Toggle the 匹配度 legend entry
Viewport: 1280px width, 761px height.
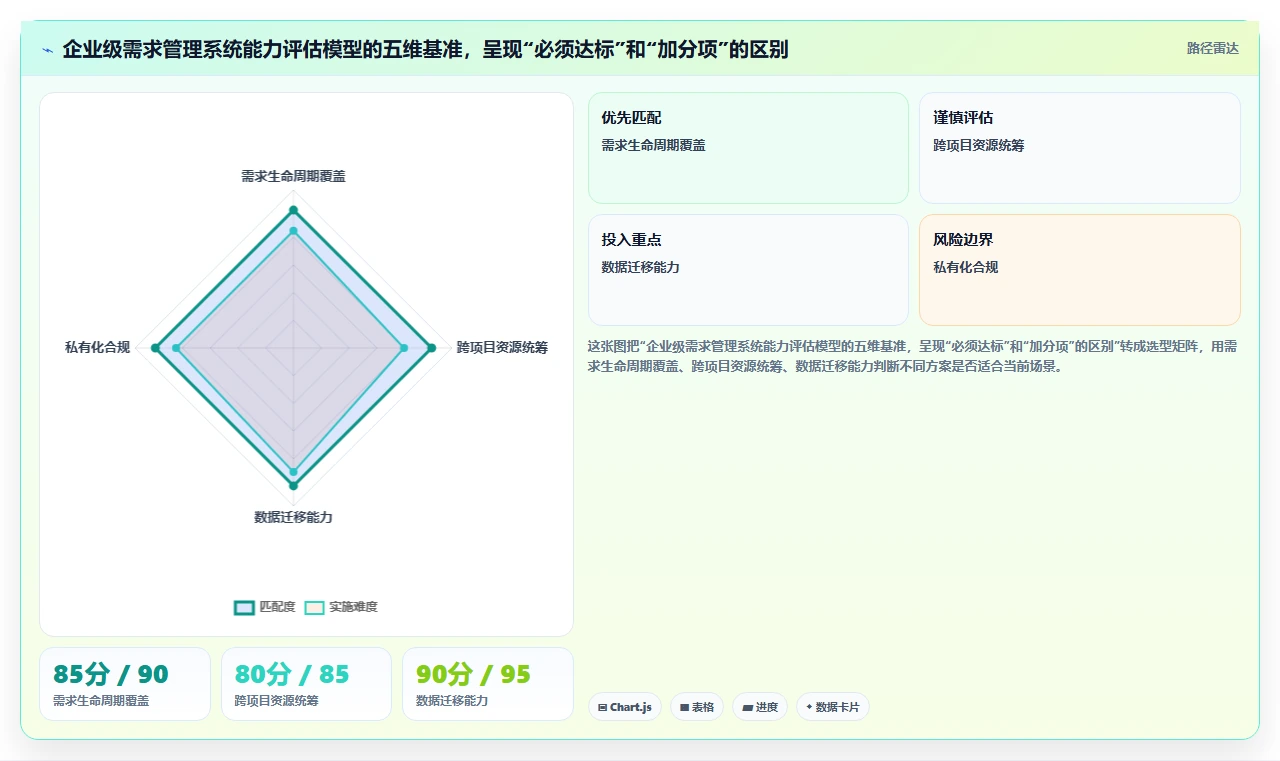click(x=265, y=607)
